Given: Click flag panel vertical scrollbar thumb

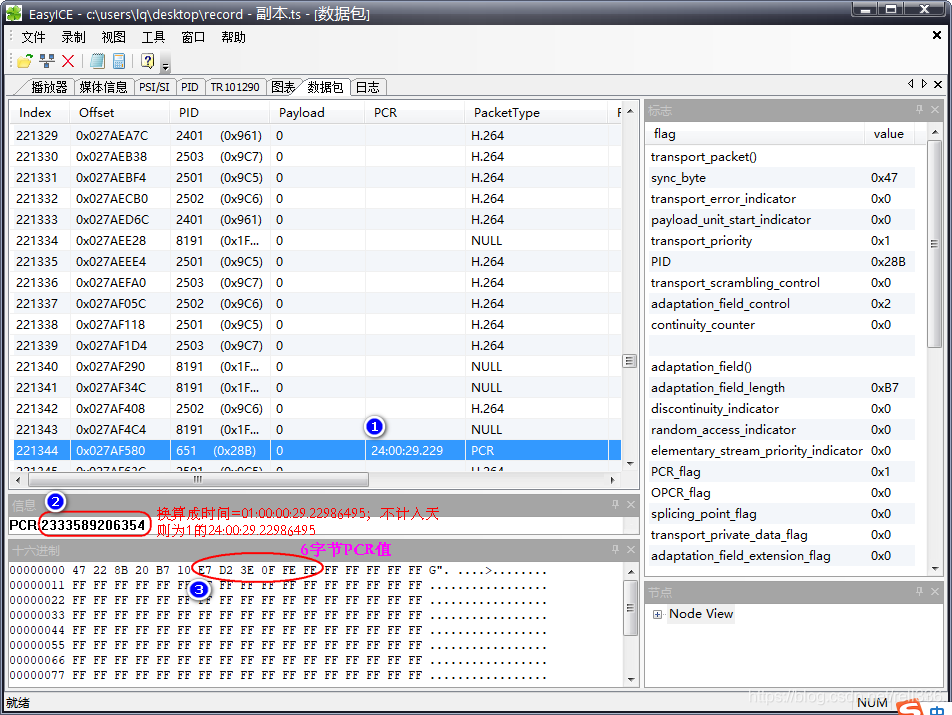Looking at the screenshot, I should coord(934,244).
